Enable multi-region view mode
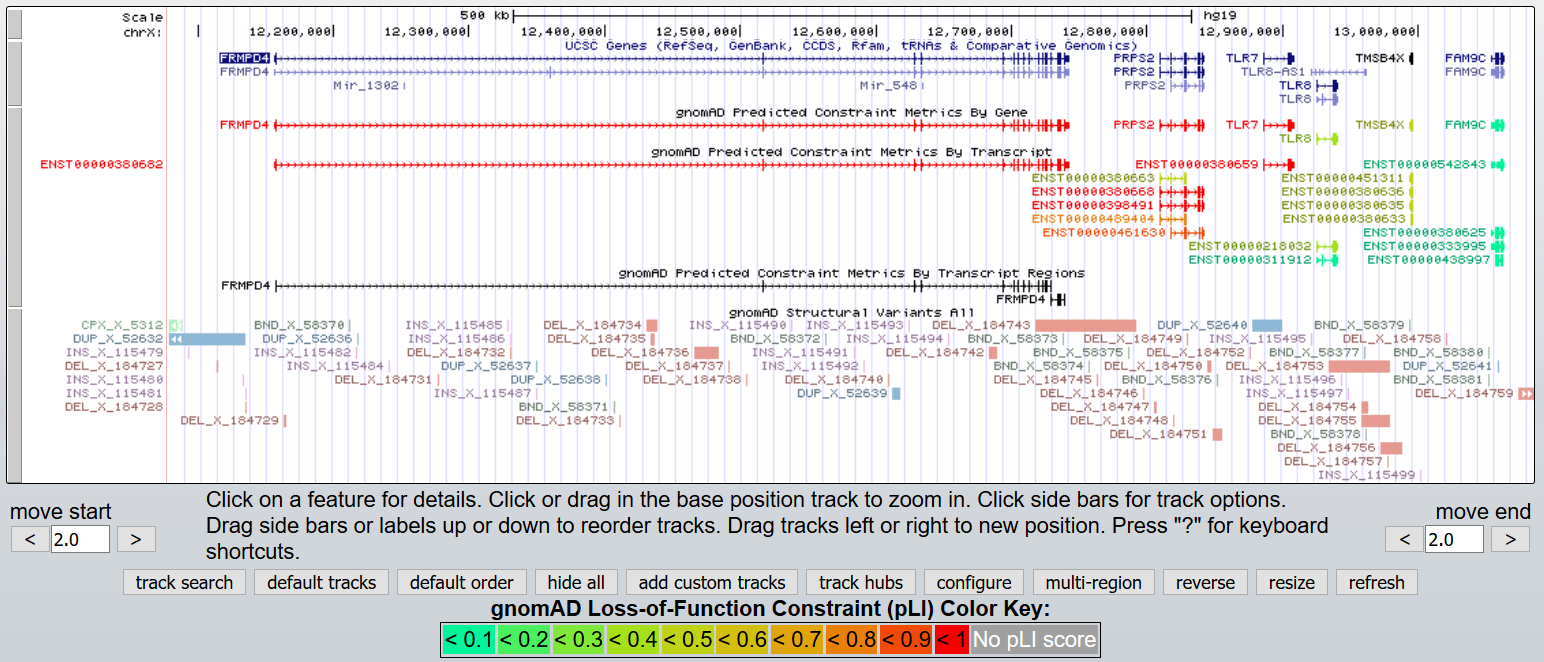Screen dimensions: 1544x662 (x=1093, y=582)
